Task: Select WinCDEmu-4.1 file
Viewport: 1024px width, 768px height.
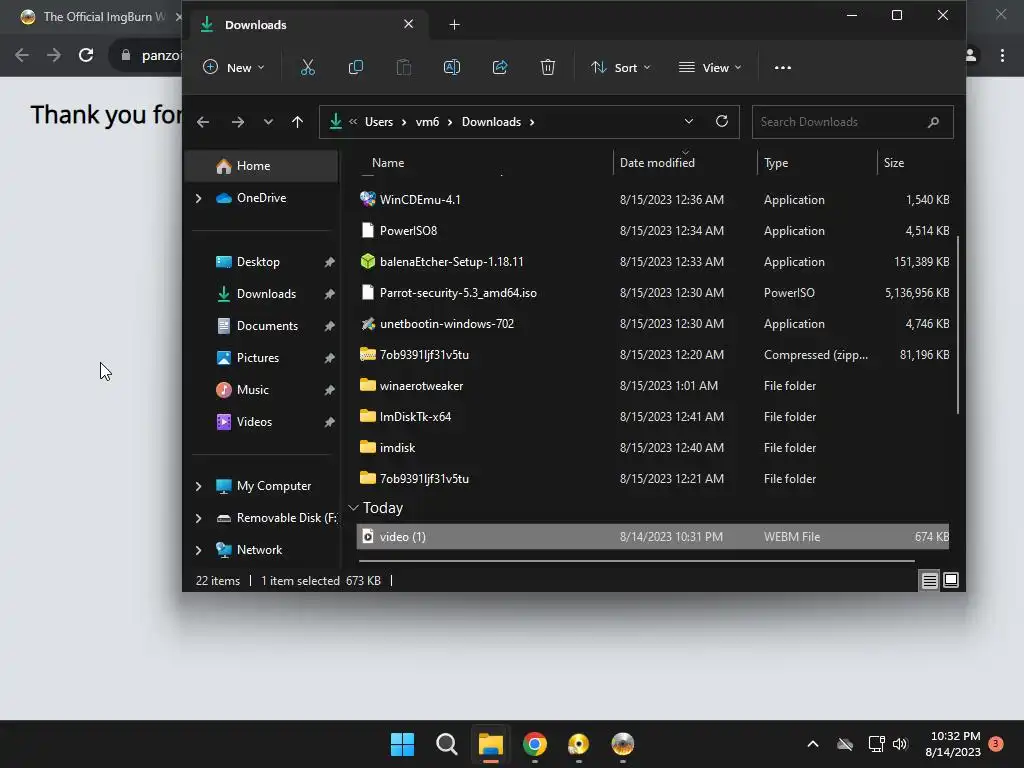Action: tap(420, 200)
